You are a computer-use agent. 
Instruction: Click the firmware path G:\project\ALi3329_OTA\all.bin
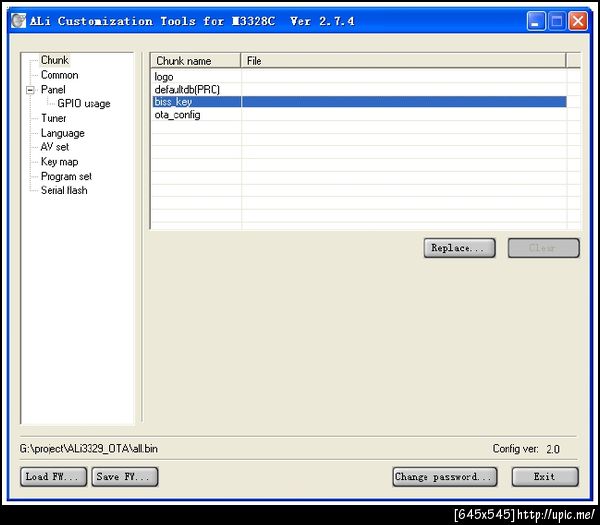coord(89,448)
